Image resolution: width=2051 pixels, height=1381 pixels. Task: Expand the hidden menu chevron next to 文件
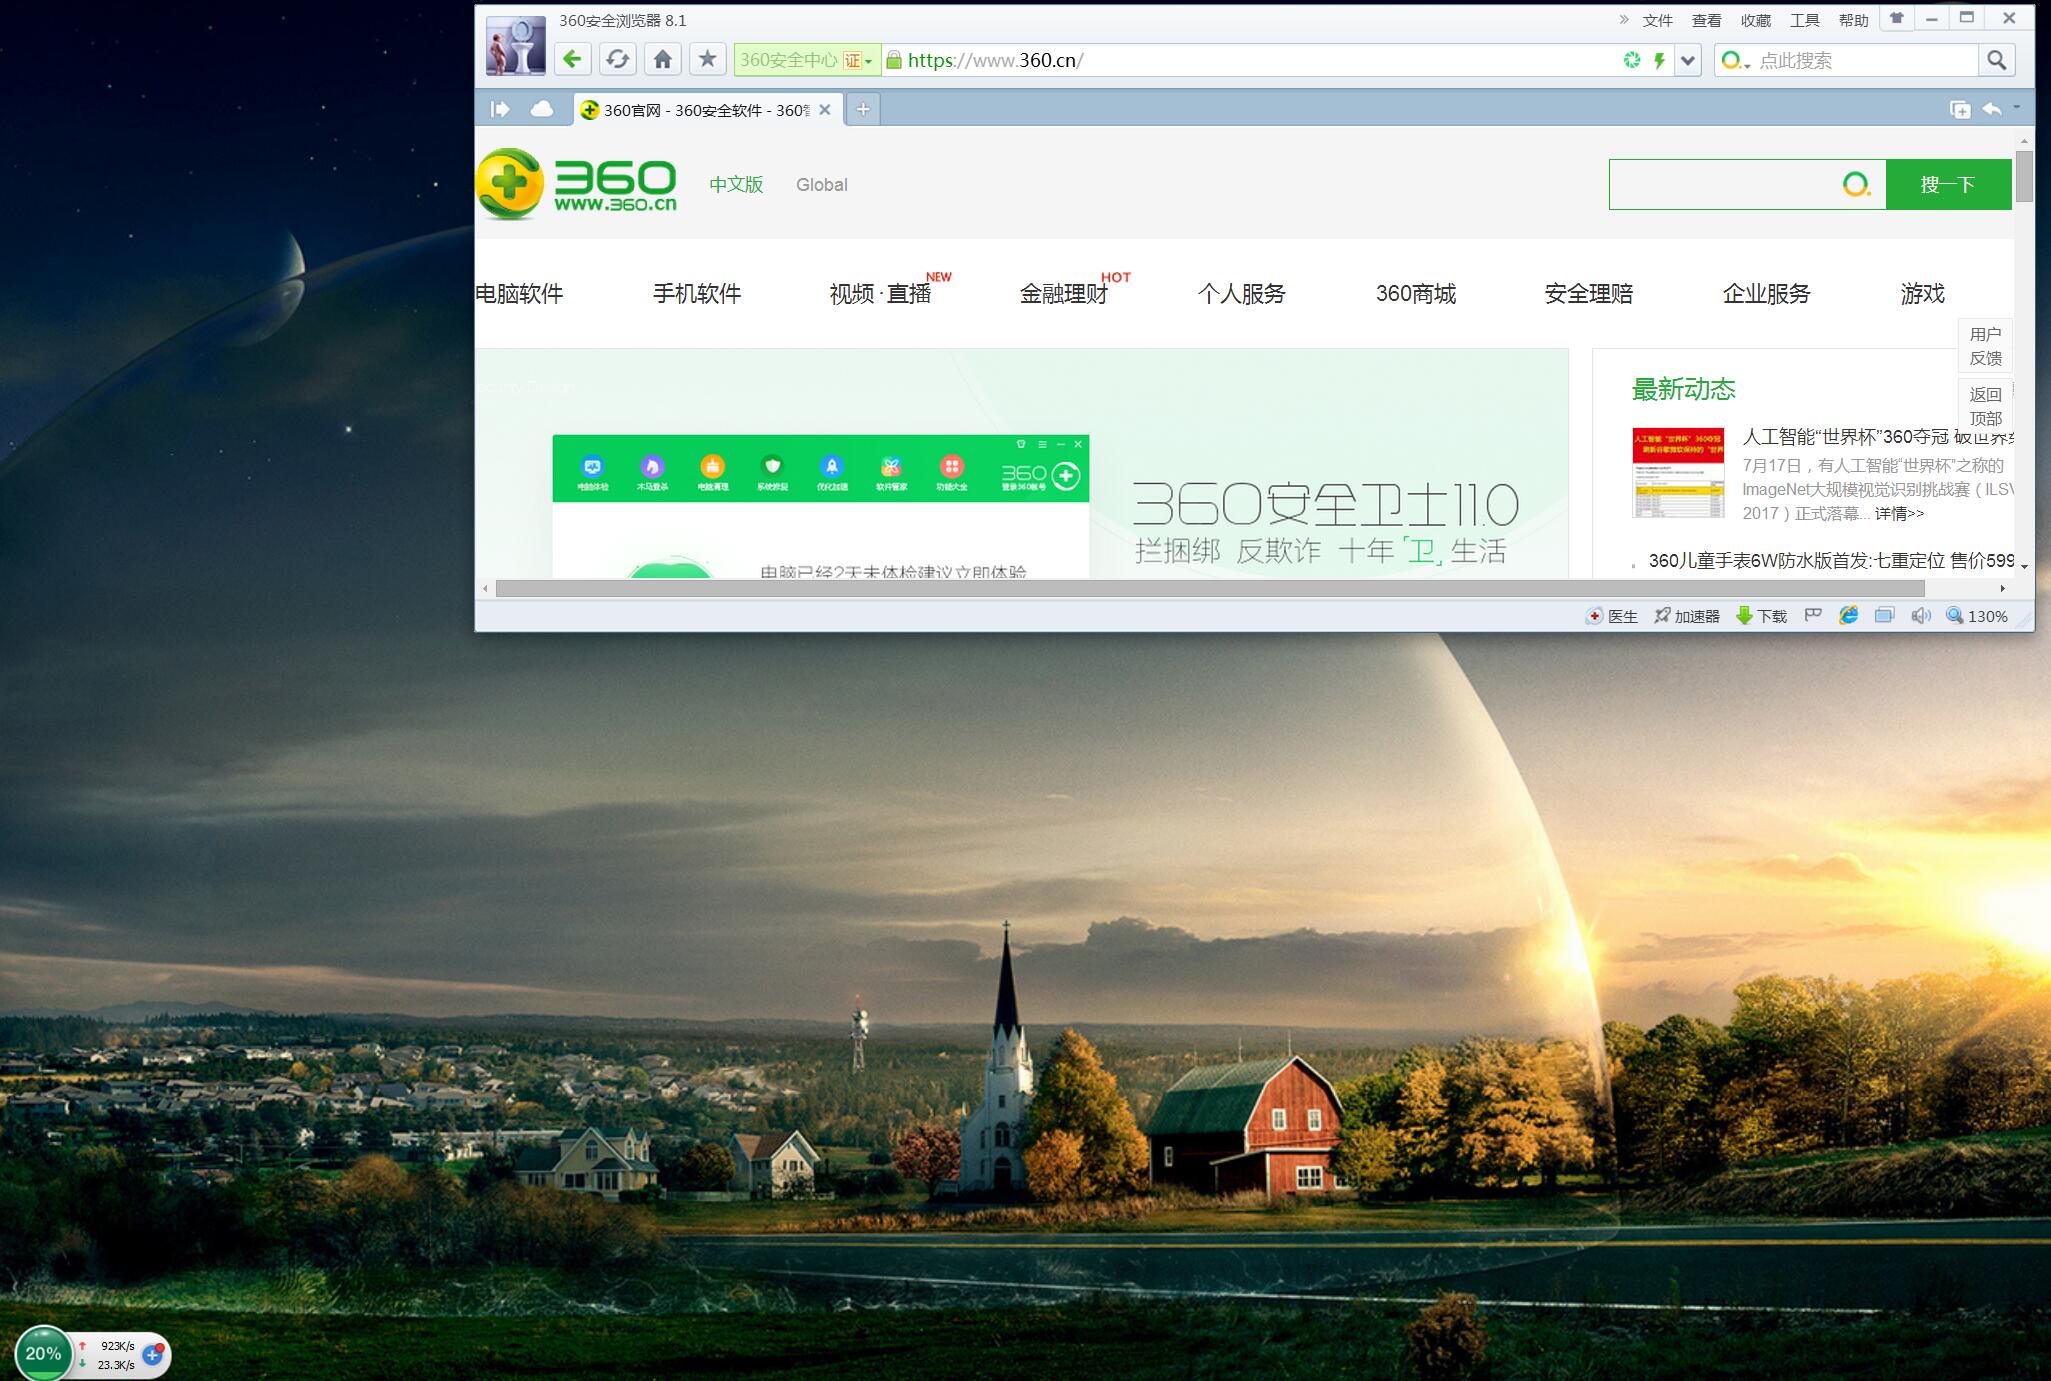point(1624,19)
